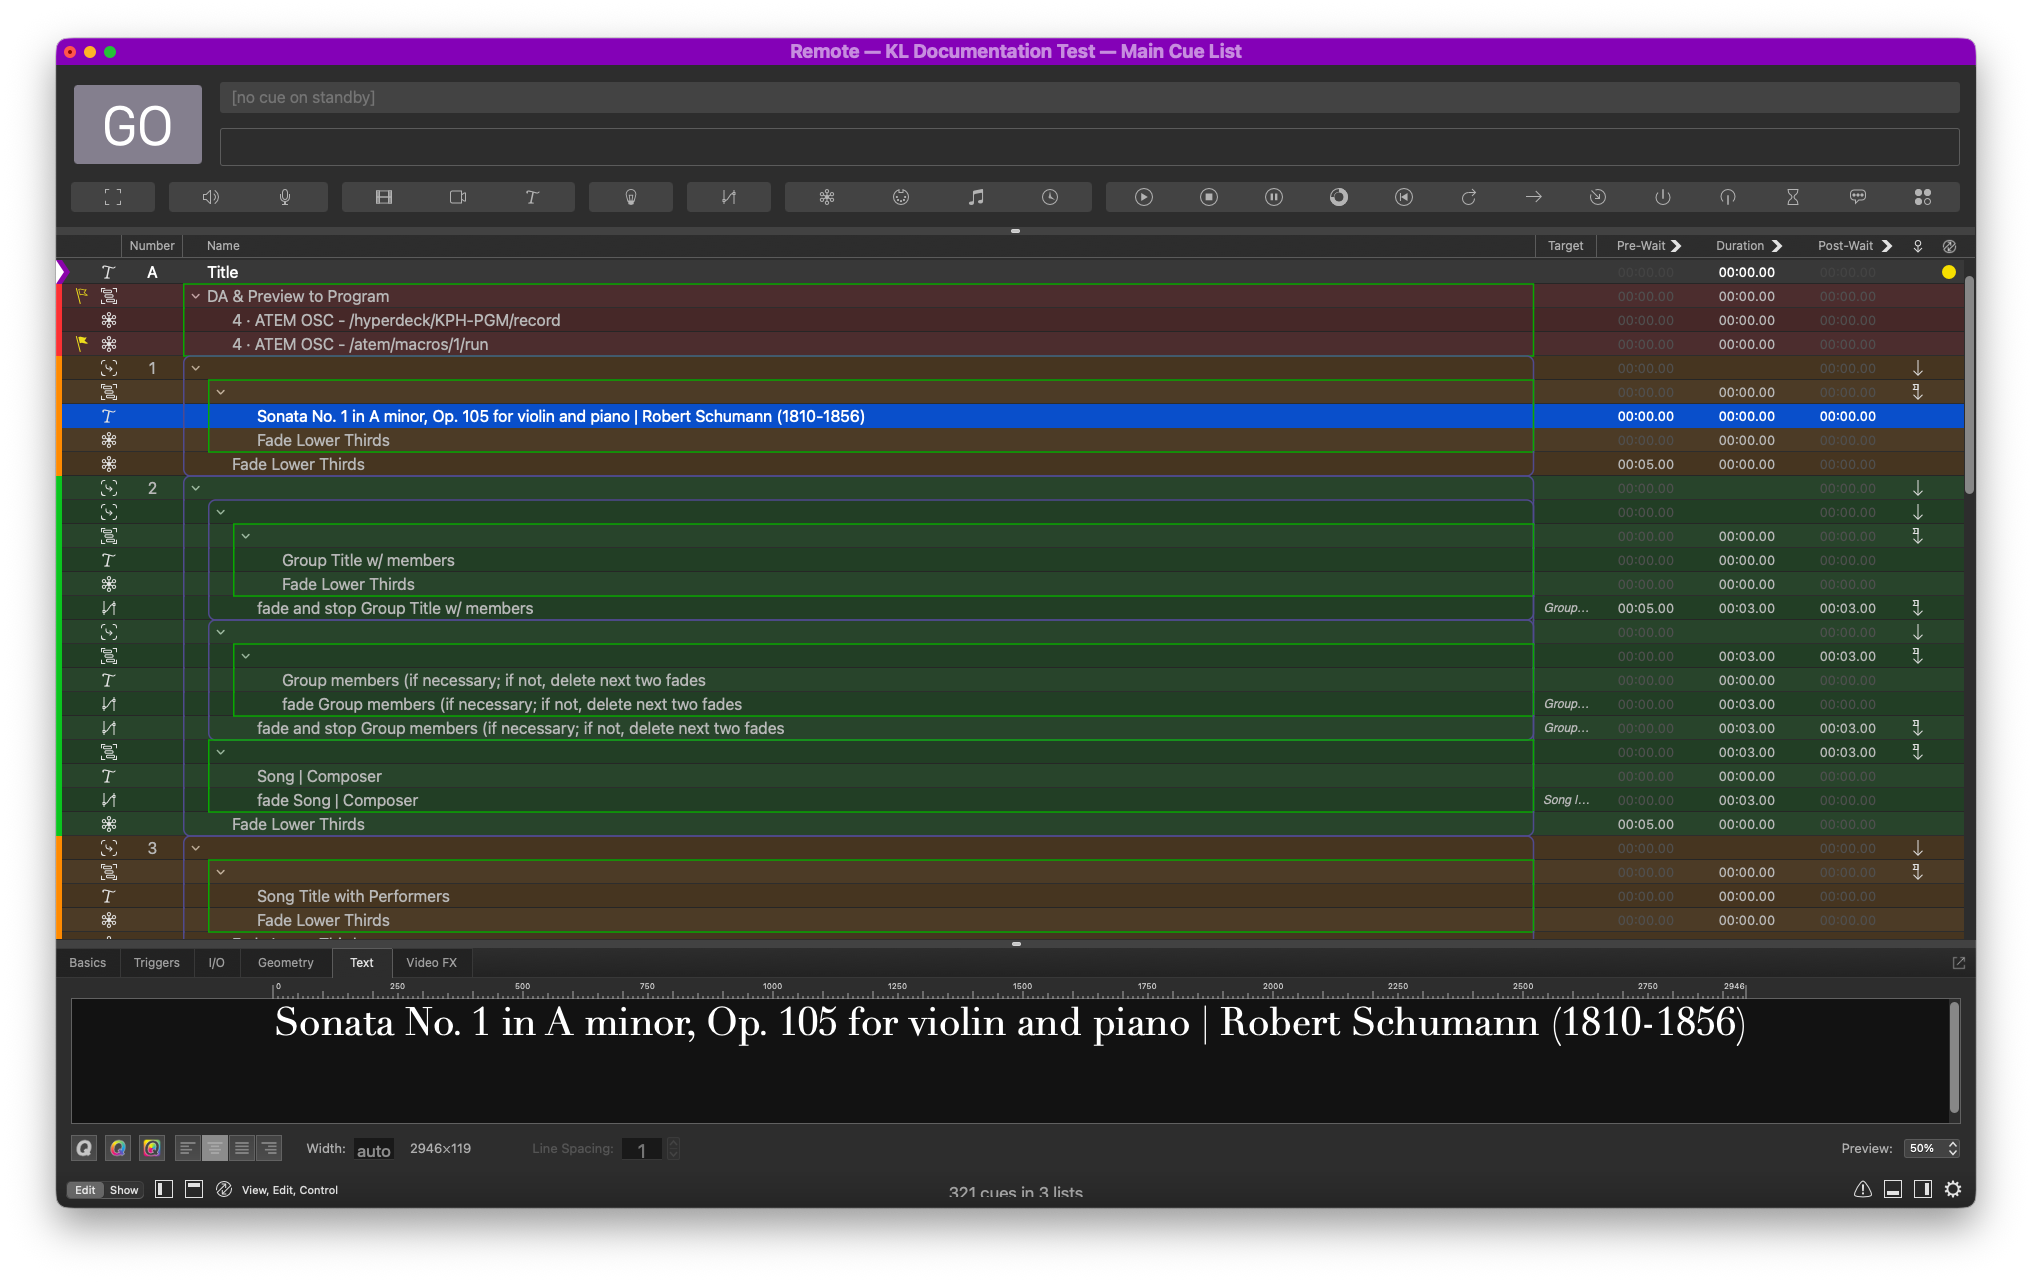Collapse the DA & Preview to Program group
The width and height of the screenshot is (2032, 1282).
[196, 296]
